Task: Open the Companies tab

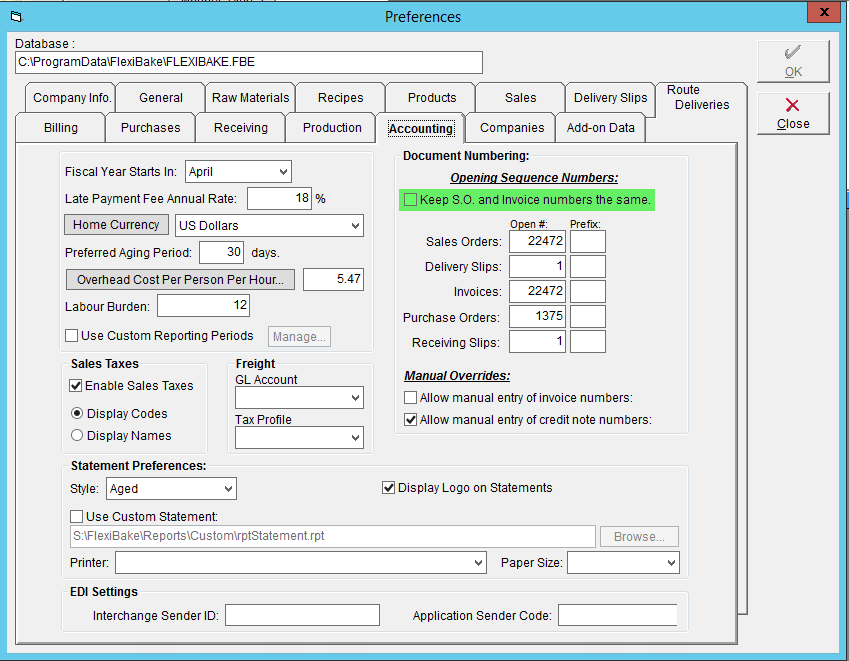Action: [512, 128]
